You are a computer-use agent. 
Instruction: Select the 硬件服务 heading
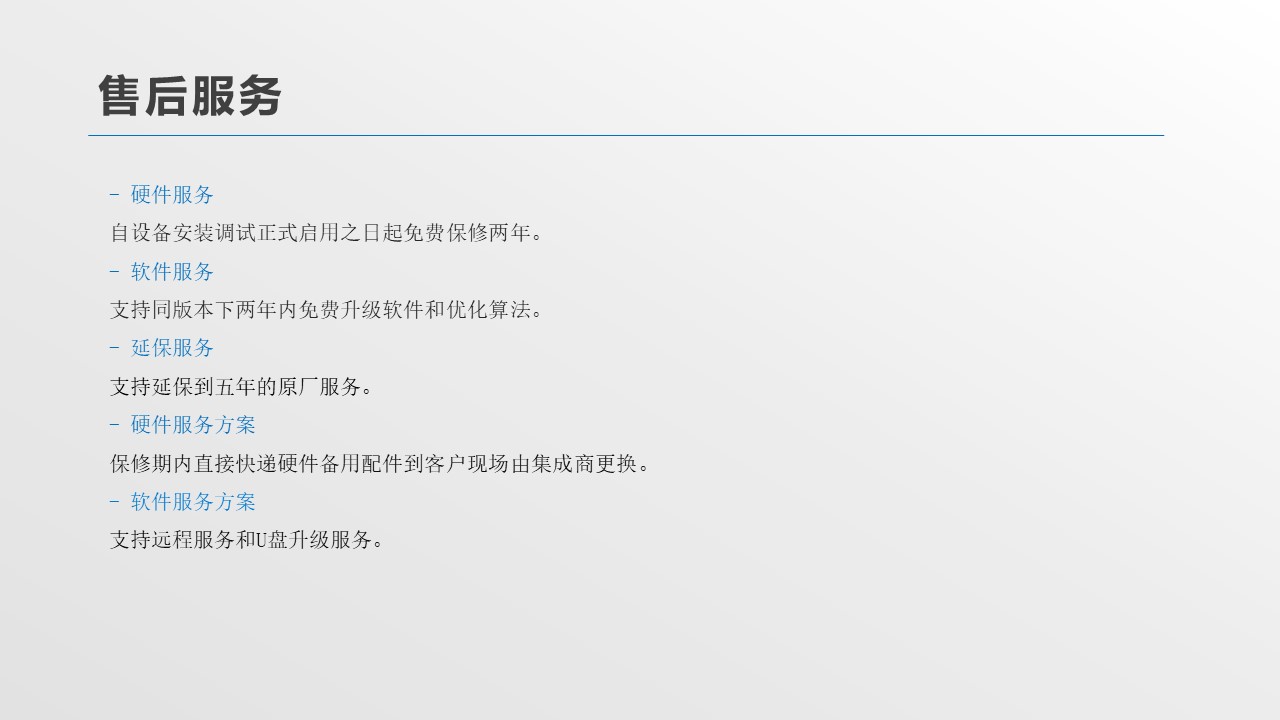tap(172, 195)
